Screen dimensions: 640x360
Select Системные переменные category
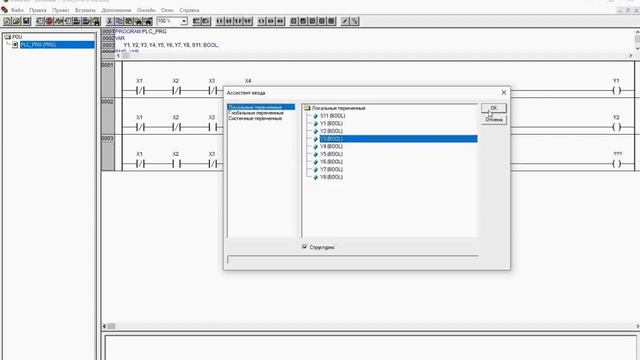(255, 118)
